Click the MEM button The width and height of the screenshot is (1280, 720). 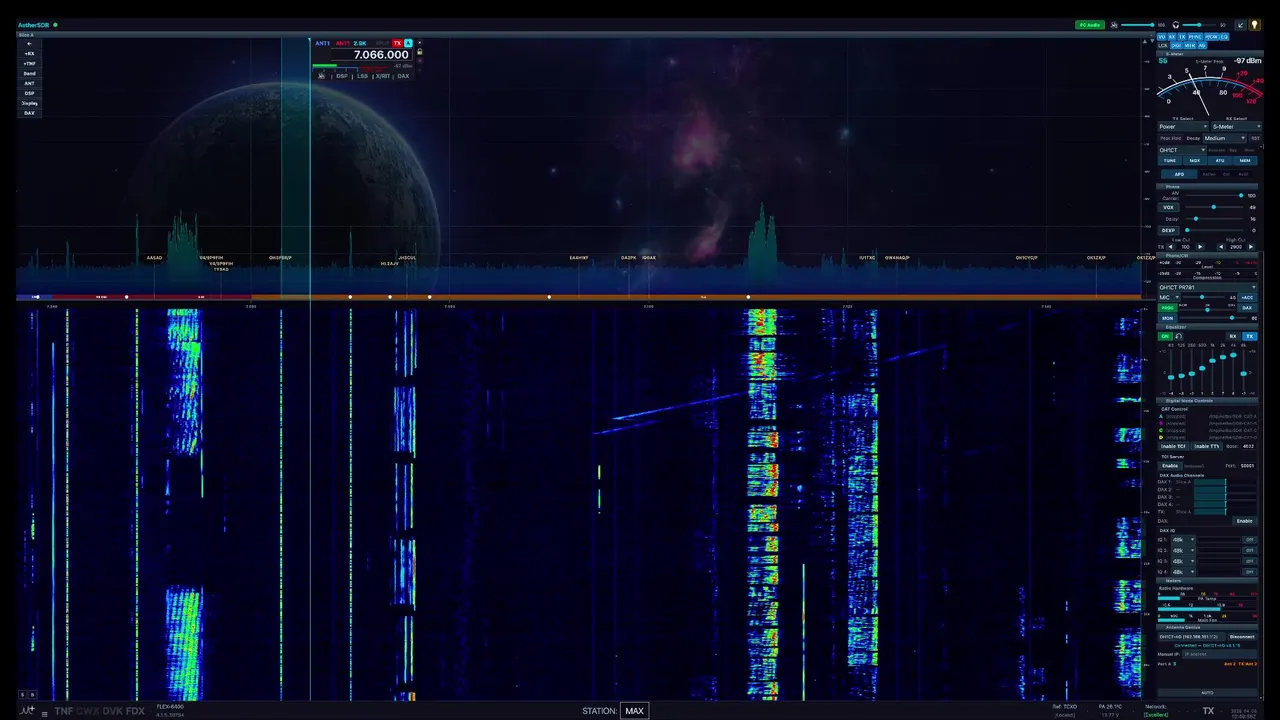point(1245,160)
